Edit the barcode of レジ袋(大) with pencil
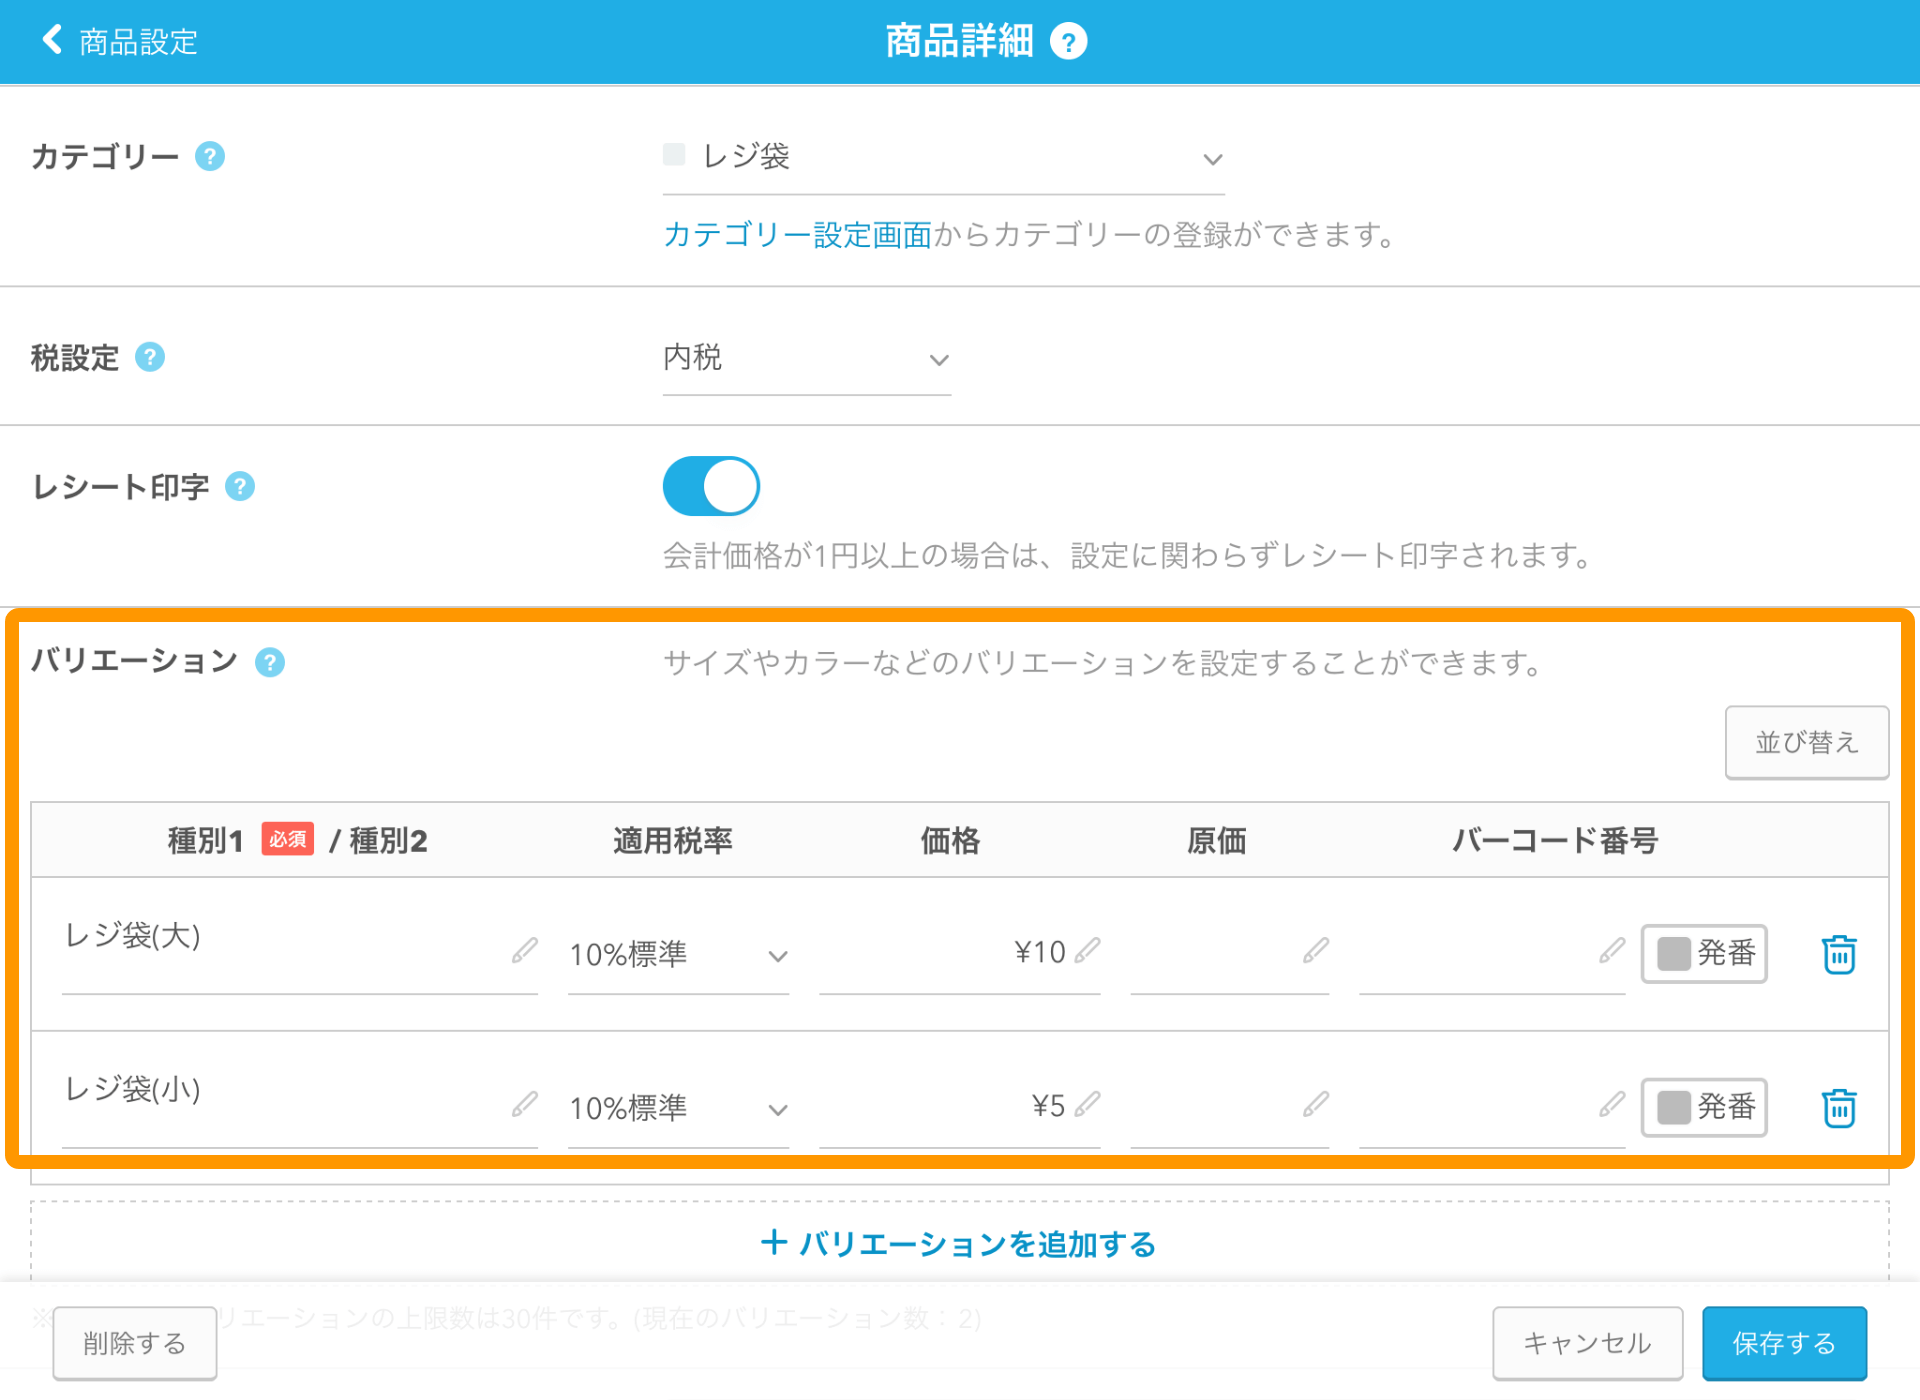The image size is (1920, 1400). click(1611, 950)
